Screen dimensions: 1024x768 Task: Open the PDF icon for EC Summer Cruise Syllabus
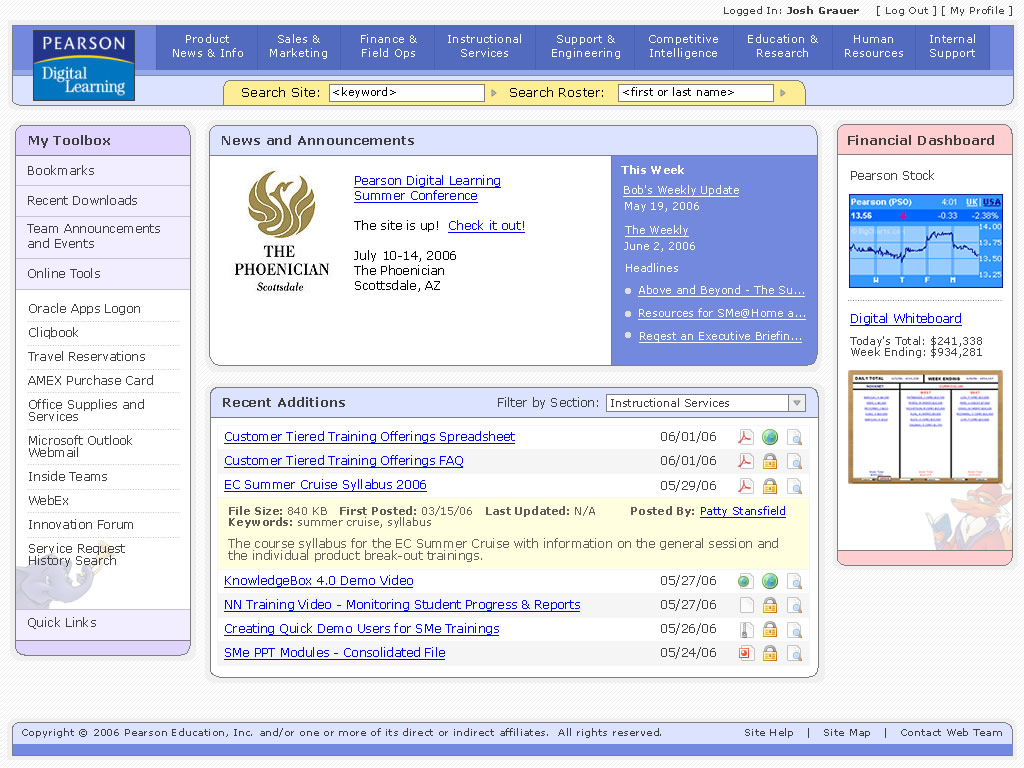coord(745,485)
